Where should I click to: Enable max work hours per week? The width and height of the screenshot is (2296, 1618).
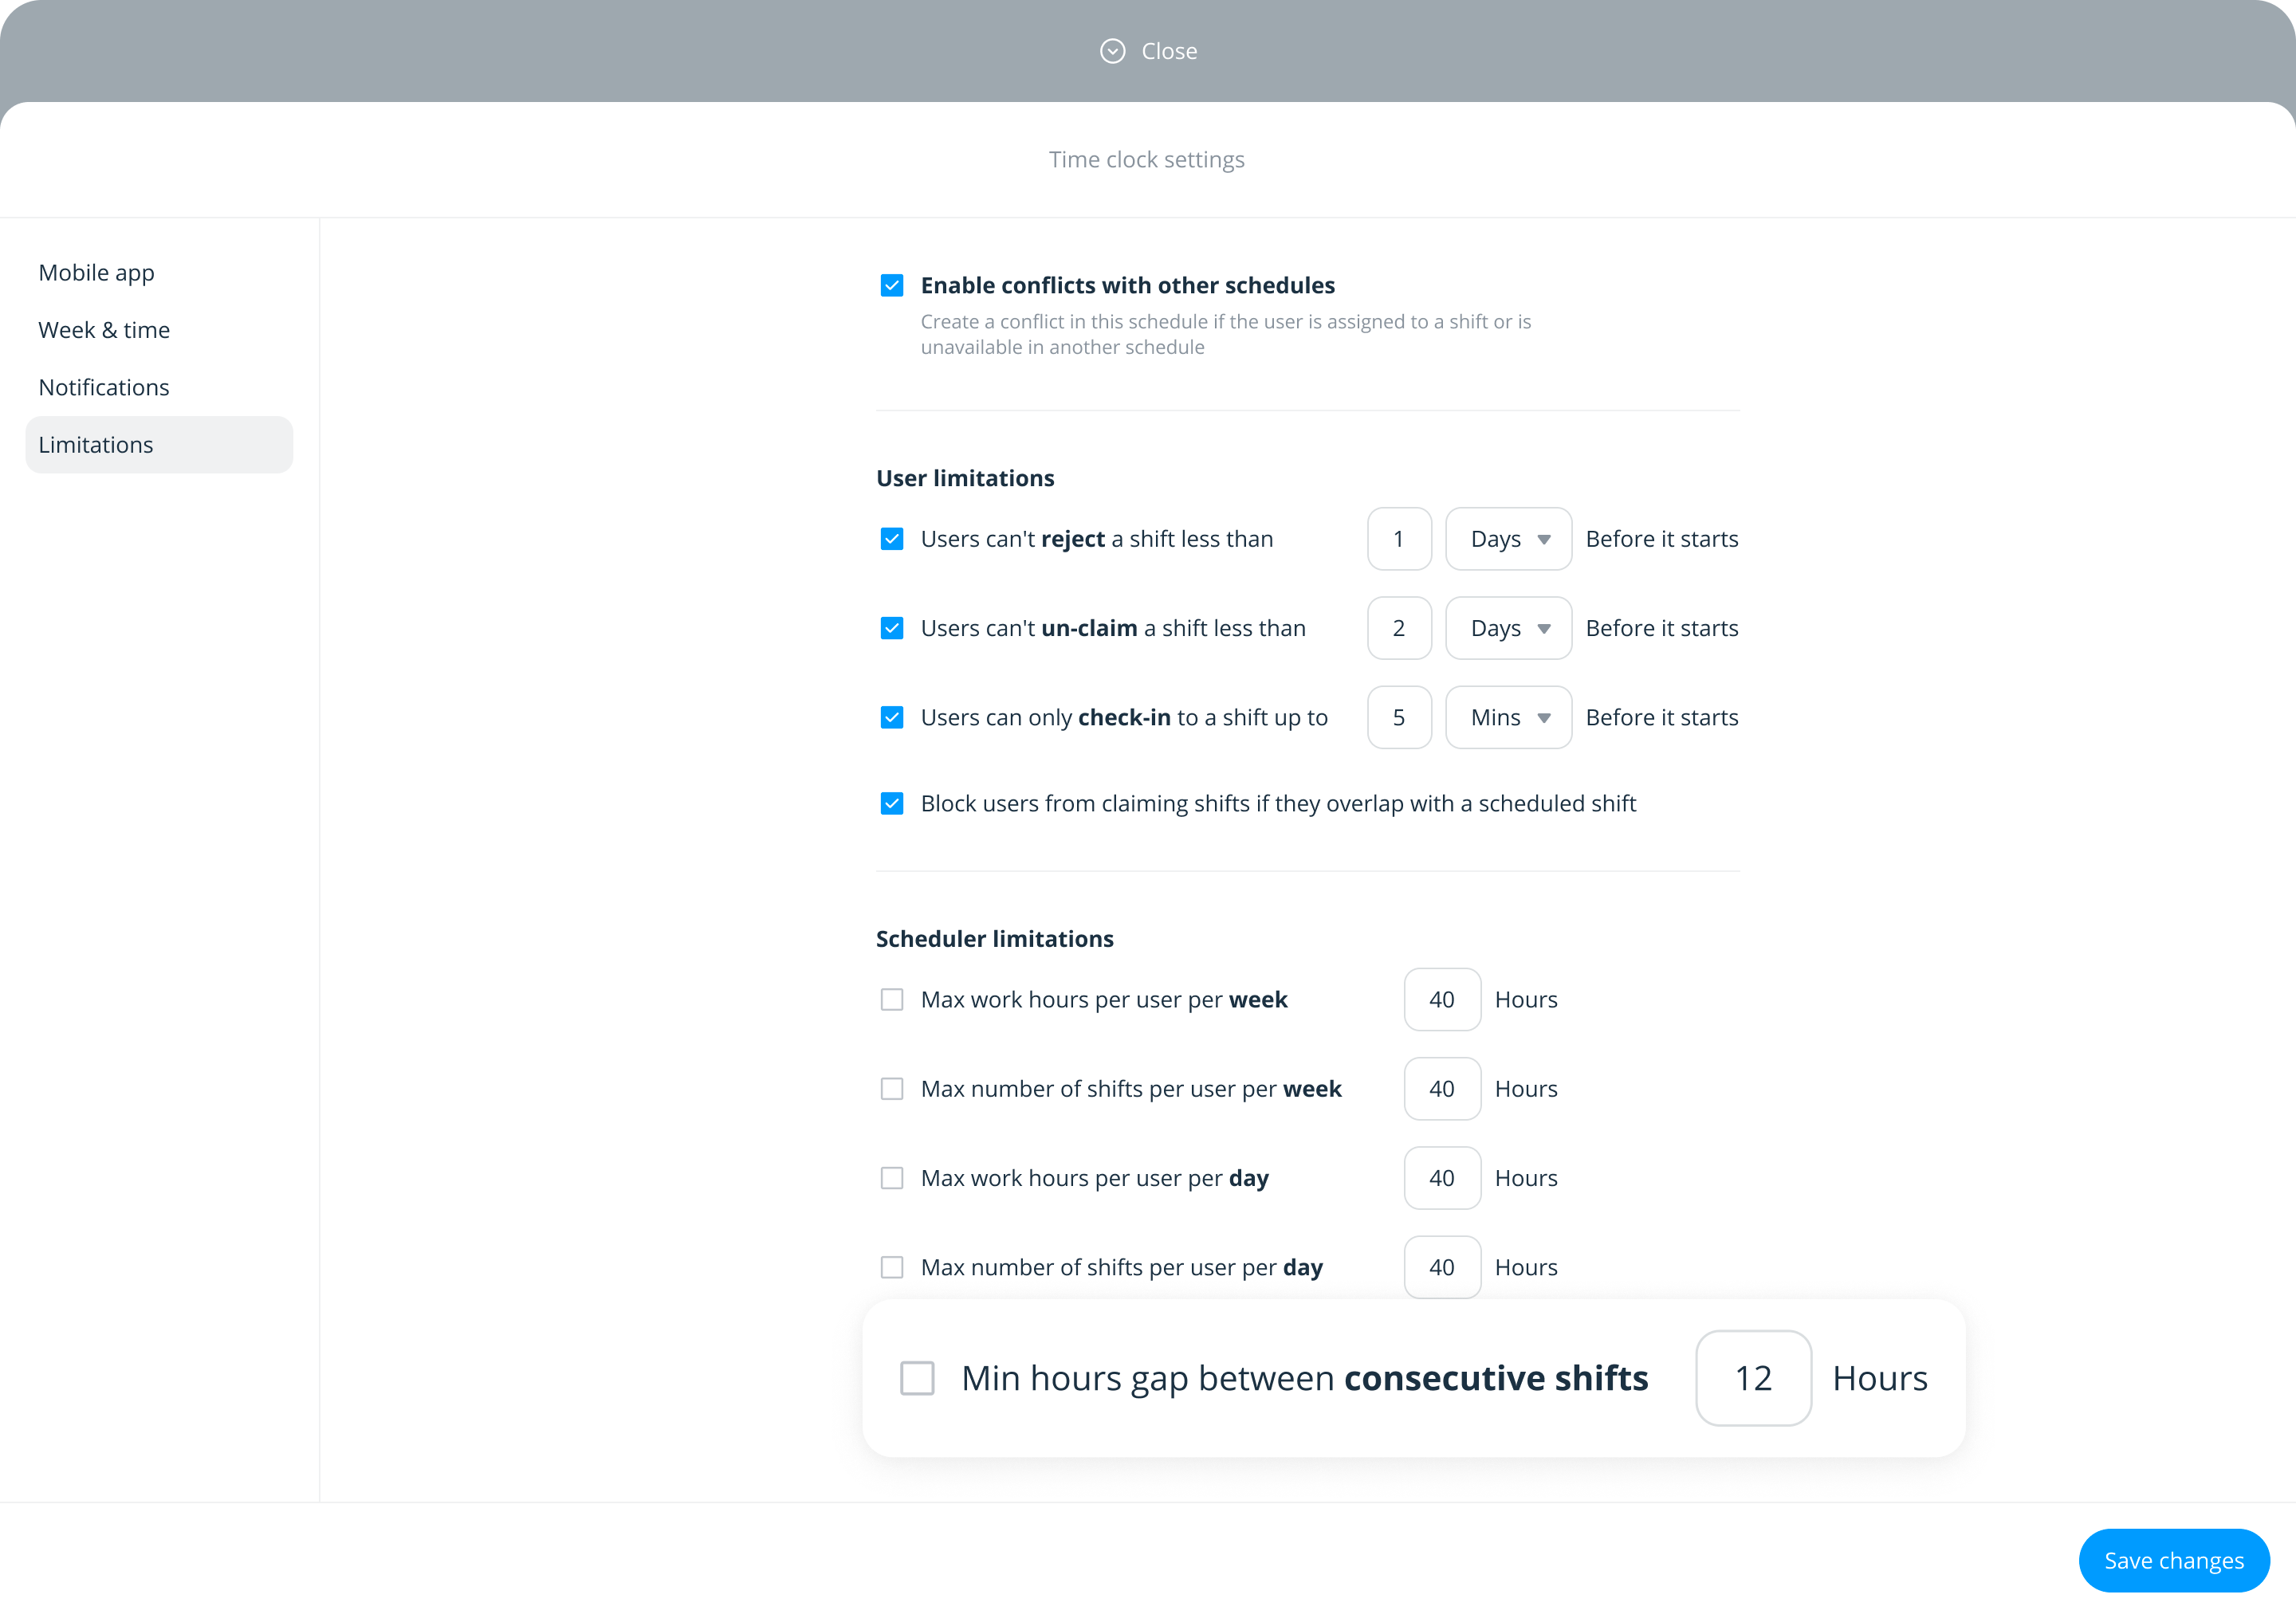coord(892,999)
